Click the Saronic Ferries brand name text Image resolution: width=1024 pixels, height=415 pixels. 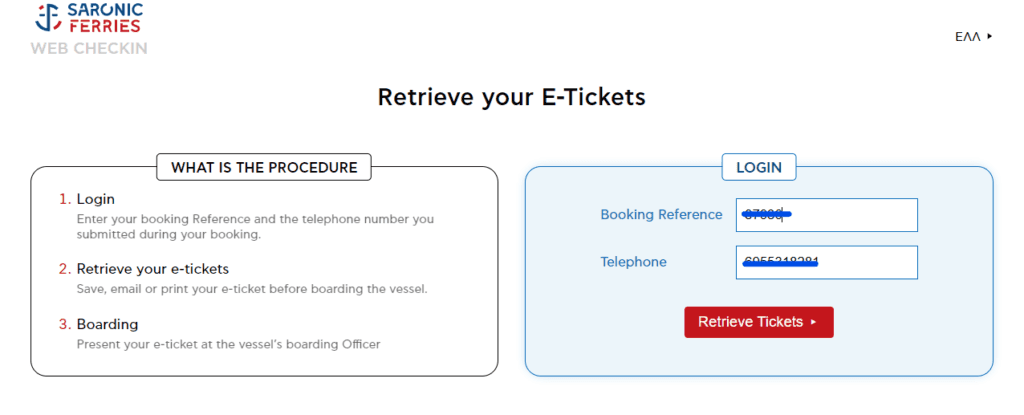tap(105, 18)
